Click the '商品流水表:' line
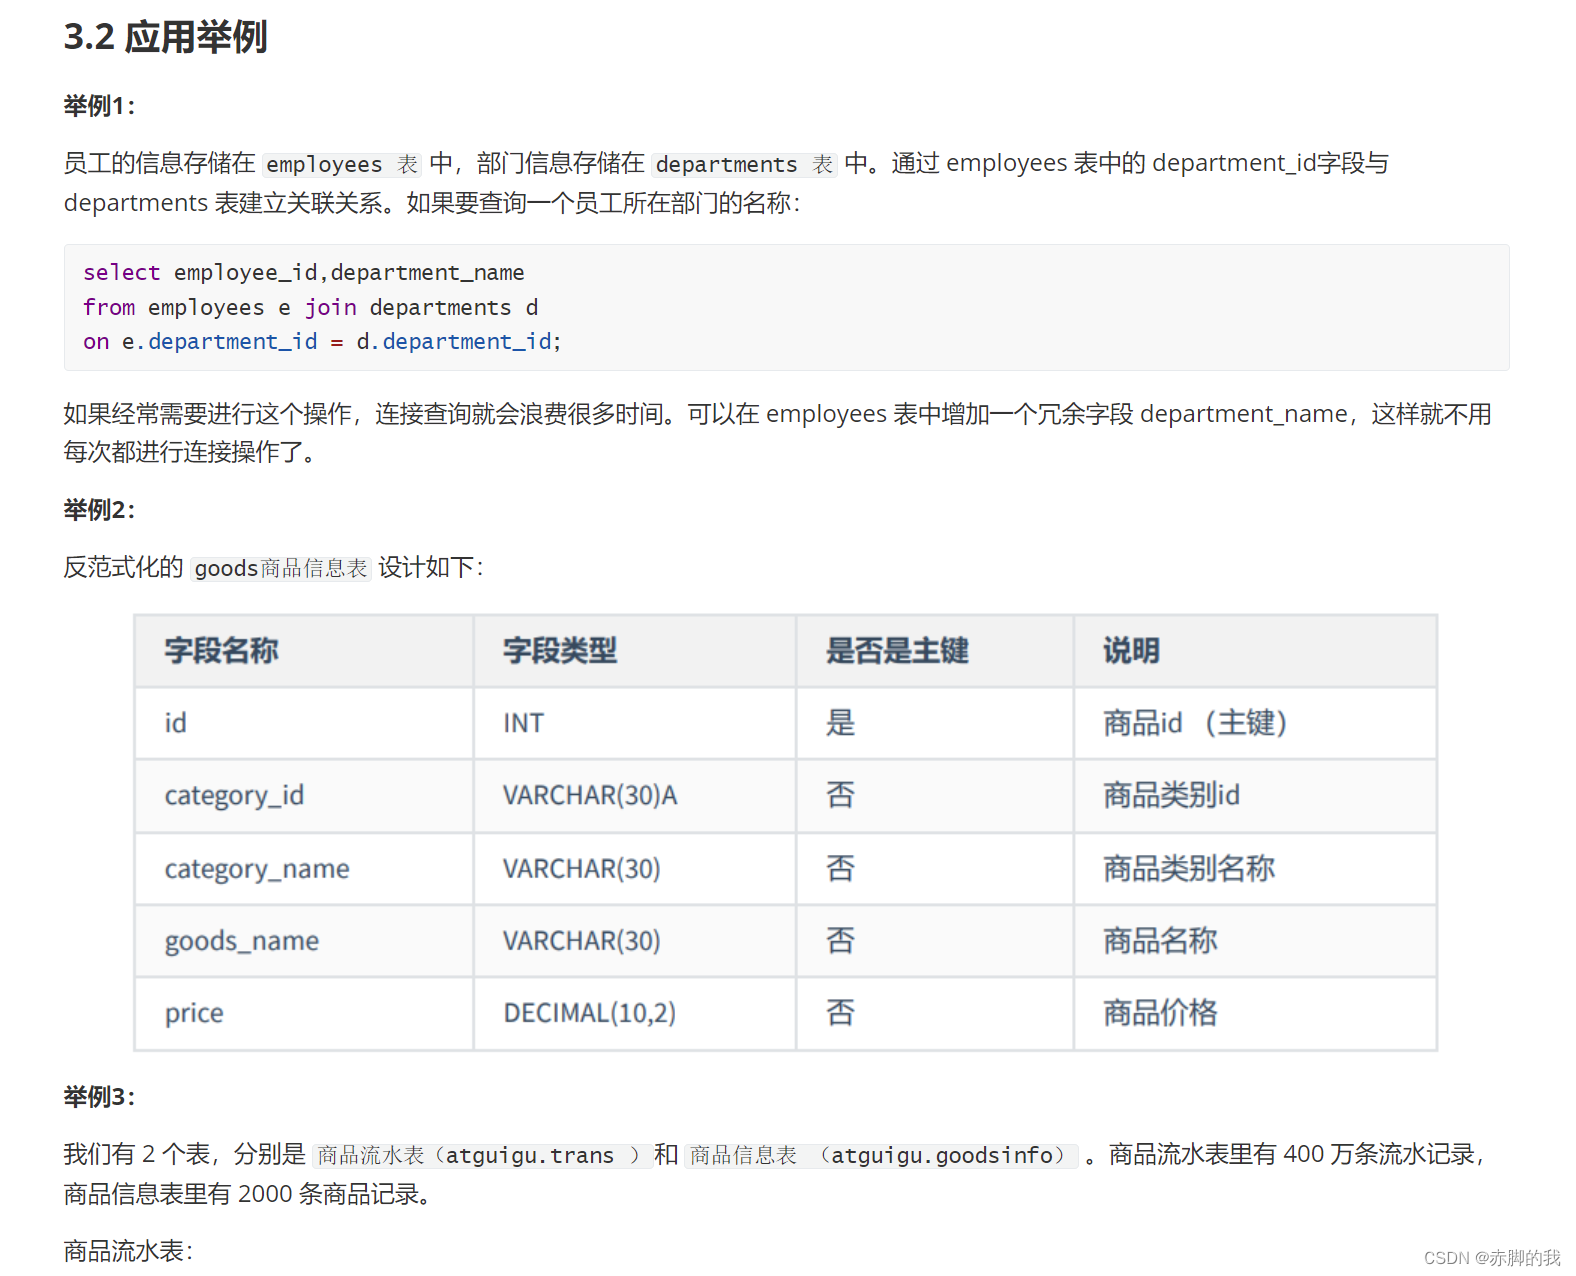Screen dimensions: 1576x1276 coord(128,1251)
